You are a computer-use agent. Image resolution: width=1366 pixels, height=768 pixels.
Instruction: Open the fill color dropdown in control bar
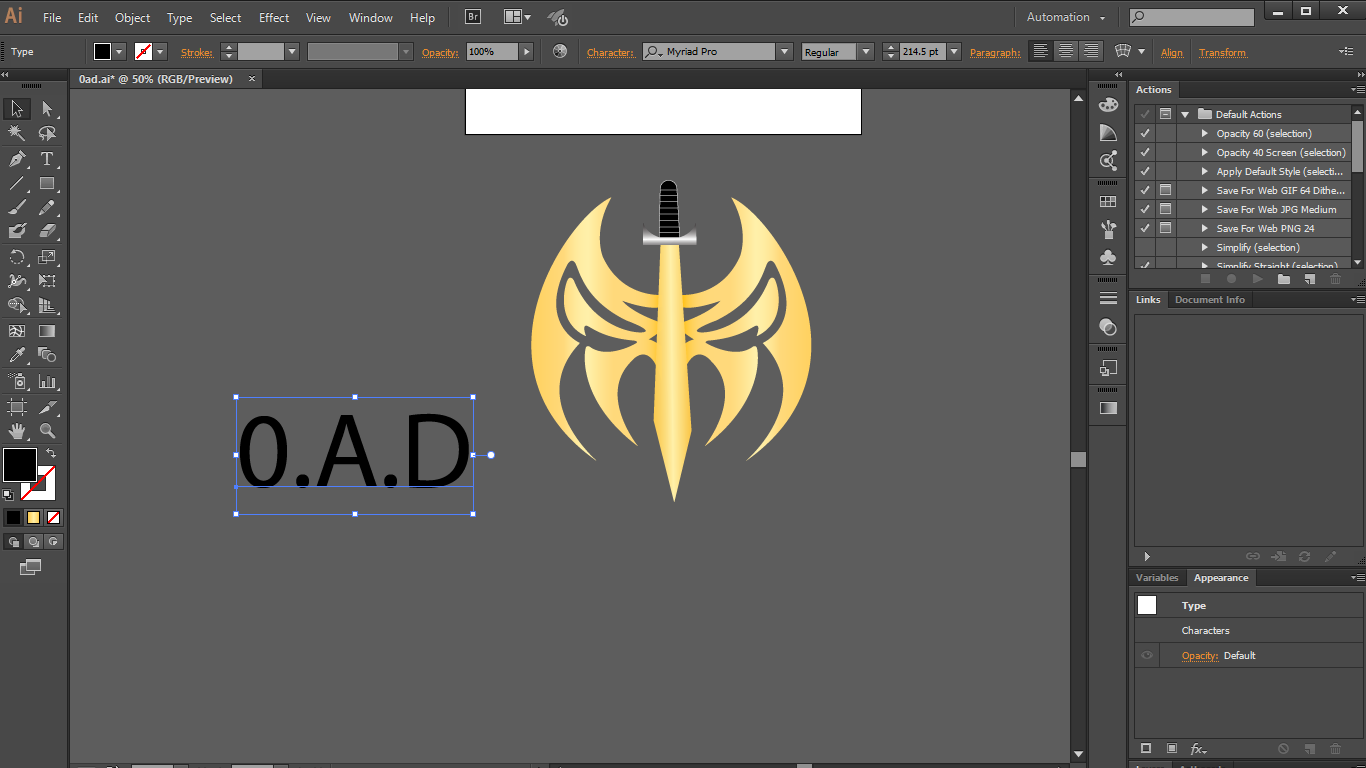click(120, 52)
